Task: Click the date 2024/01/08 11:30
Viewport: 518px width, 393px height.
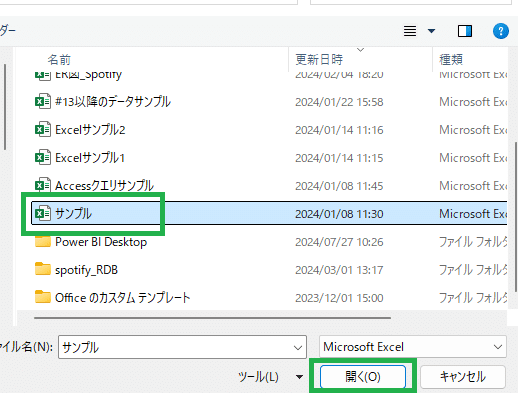Action: click(339, 214)
